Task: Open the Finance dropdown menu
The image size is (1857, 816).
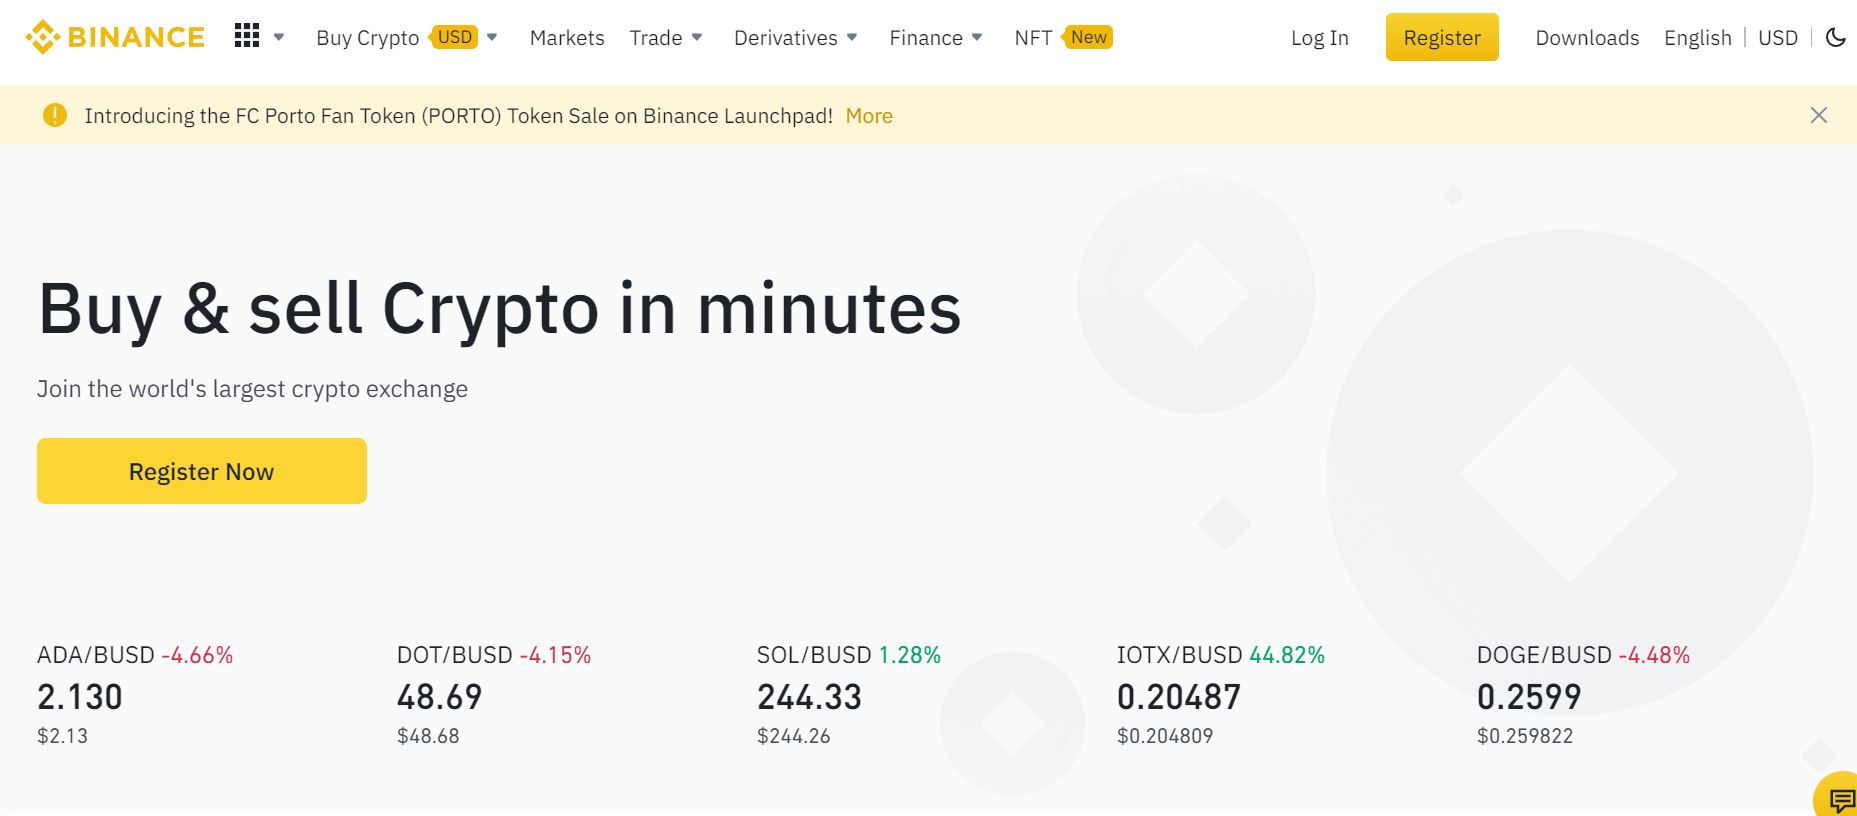Action: [x=936, y=38]
